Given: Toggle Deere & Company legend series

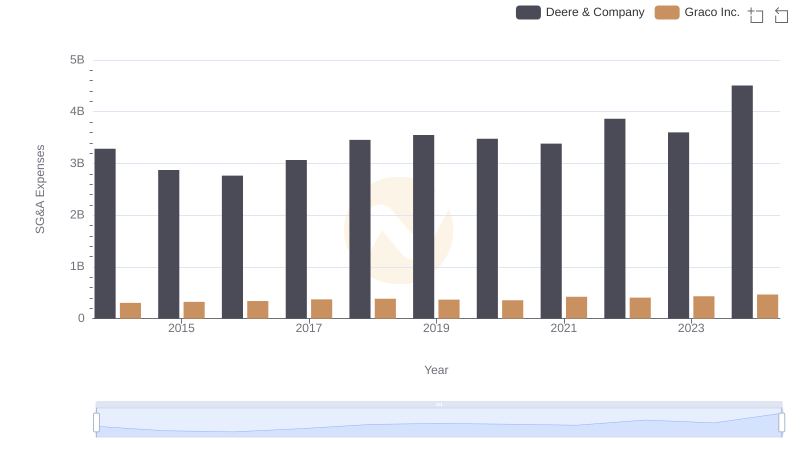Looking at the screenshot, I should [x=580, y=12].
